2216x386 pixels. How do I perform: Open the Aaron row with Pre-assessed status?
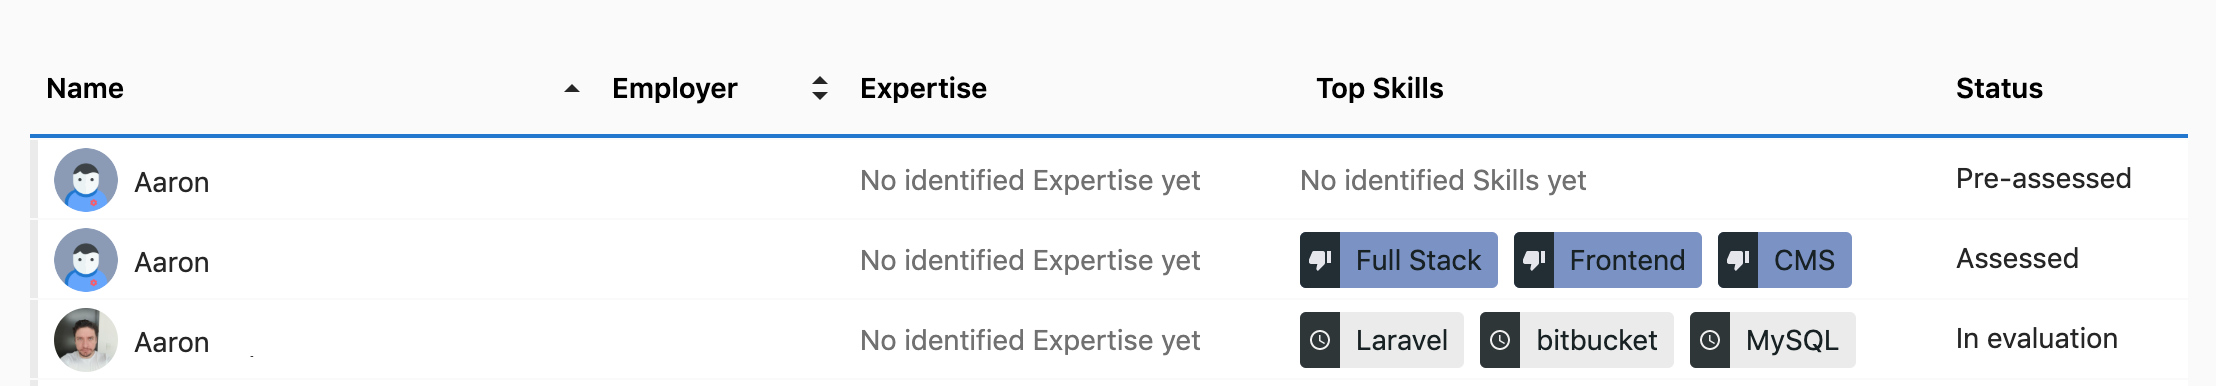[1109, 180]
